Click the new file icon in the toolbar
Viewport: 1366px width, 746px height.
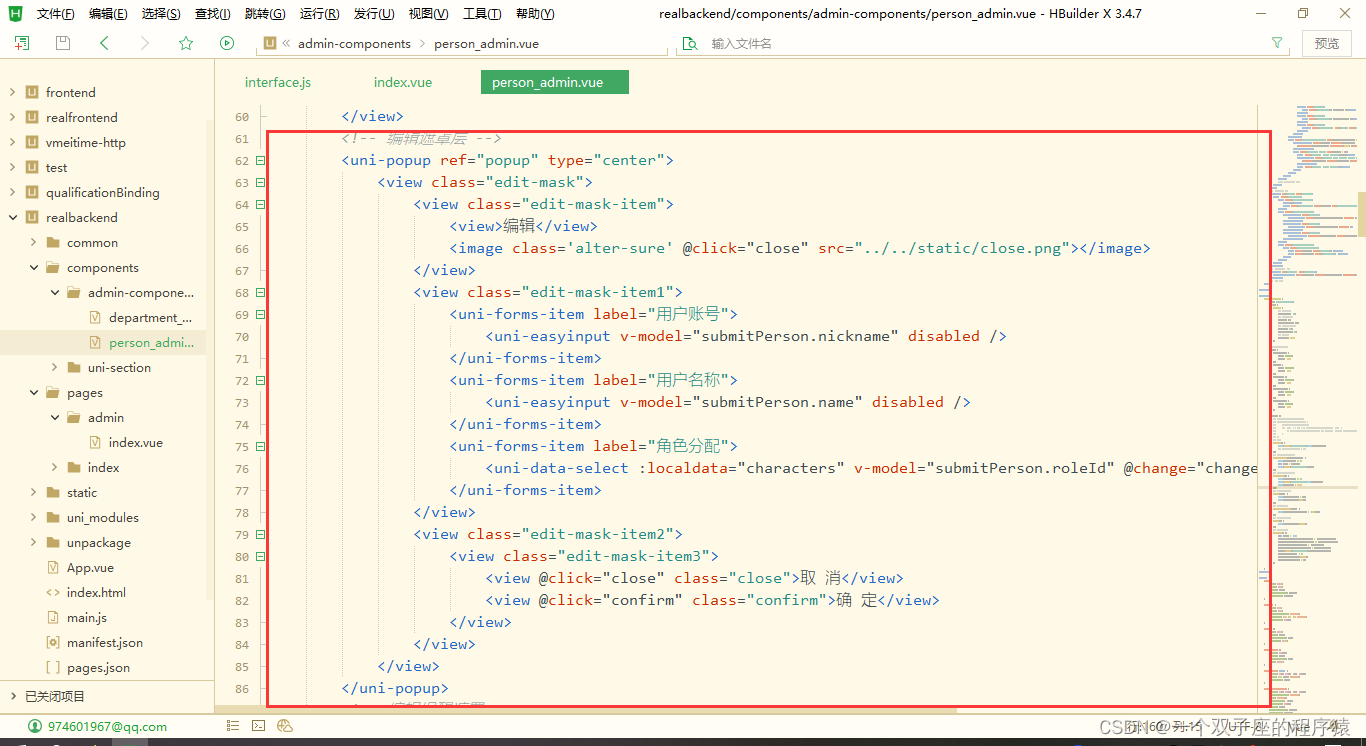tap(22, 43)
